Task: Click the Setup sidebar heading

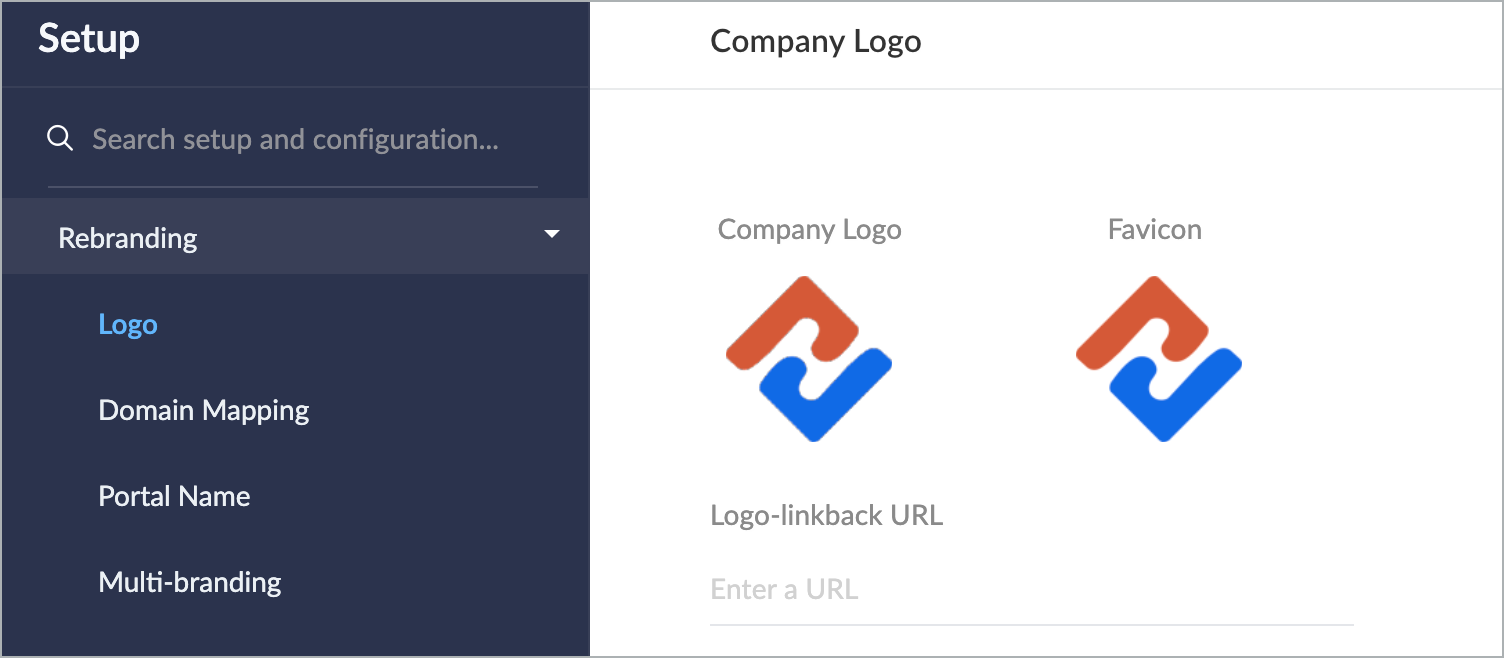Action: tap(89, 40)
